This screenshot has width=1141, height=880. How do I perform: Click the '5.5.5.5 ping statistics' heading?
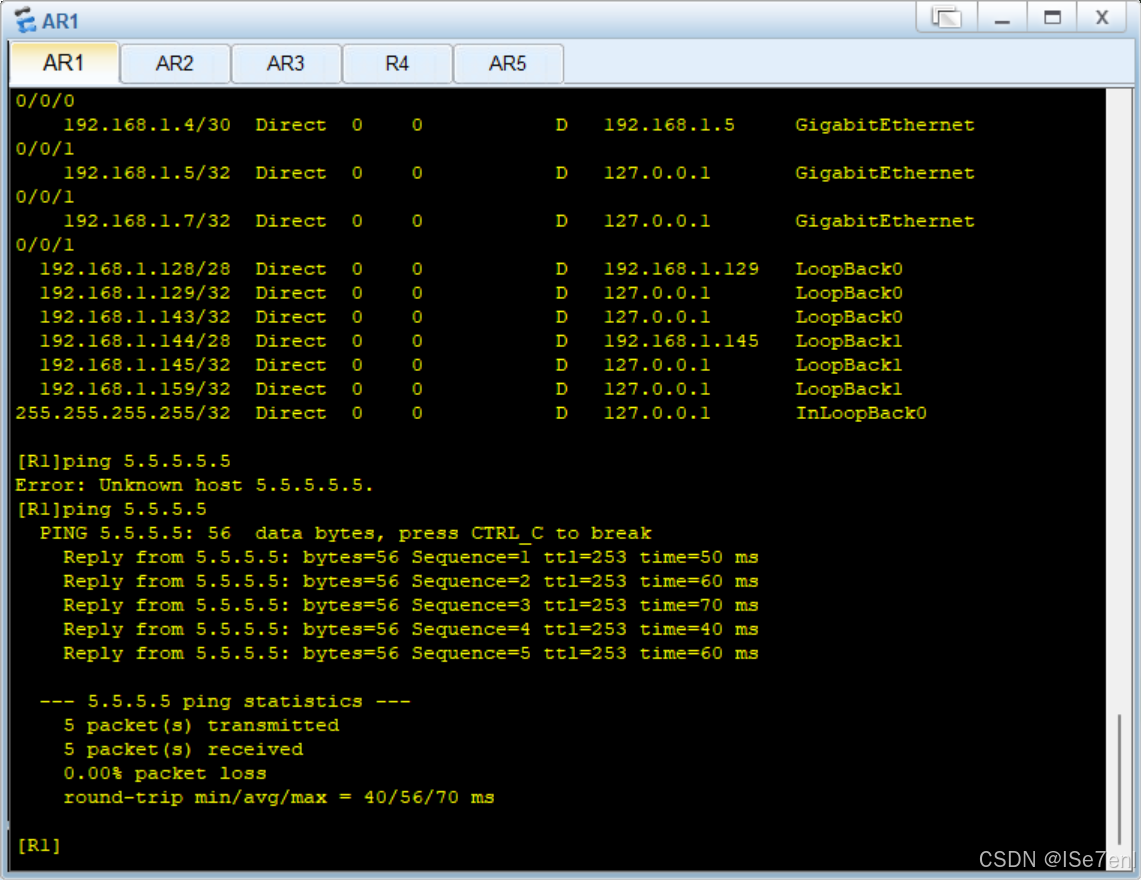(x=225, y=701)
